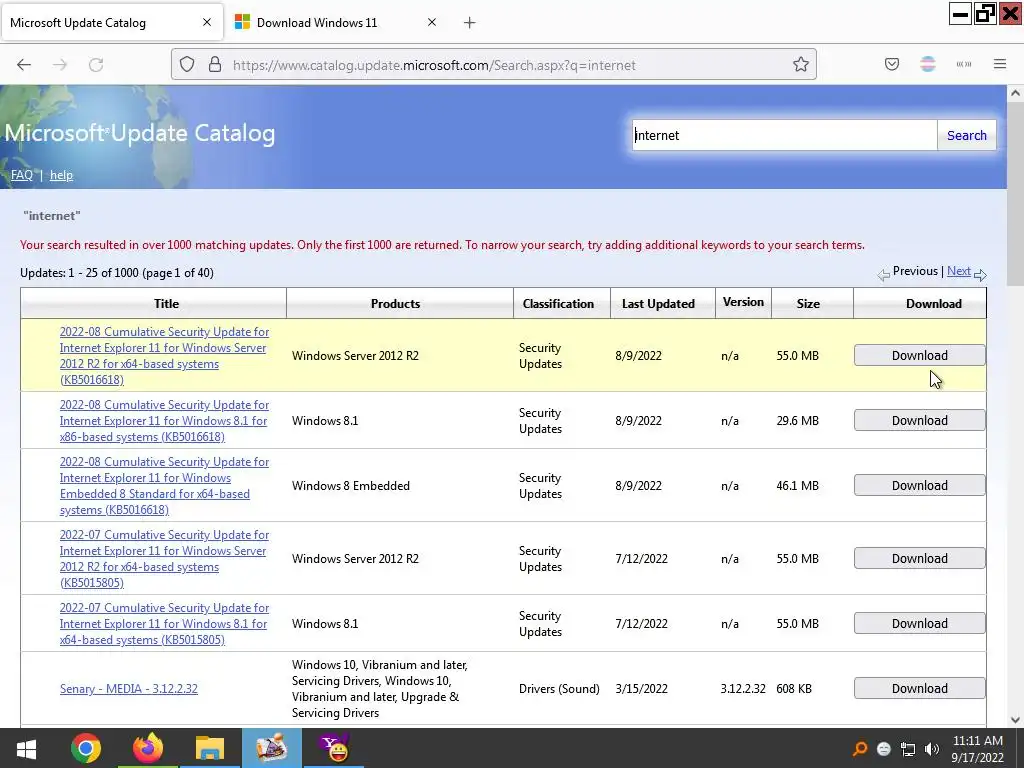Screen dimensions: 1024x768
Task: Open the network tray icon
Action: click(908, 749)
